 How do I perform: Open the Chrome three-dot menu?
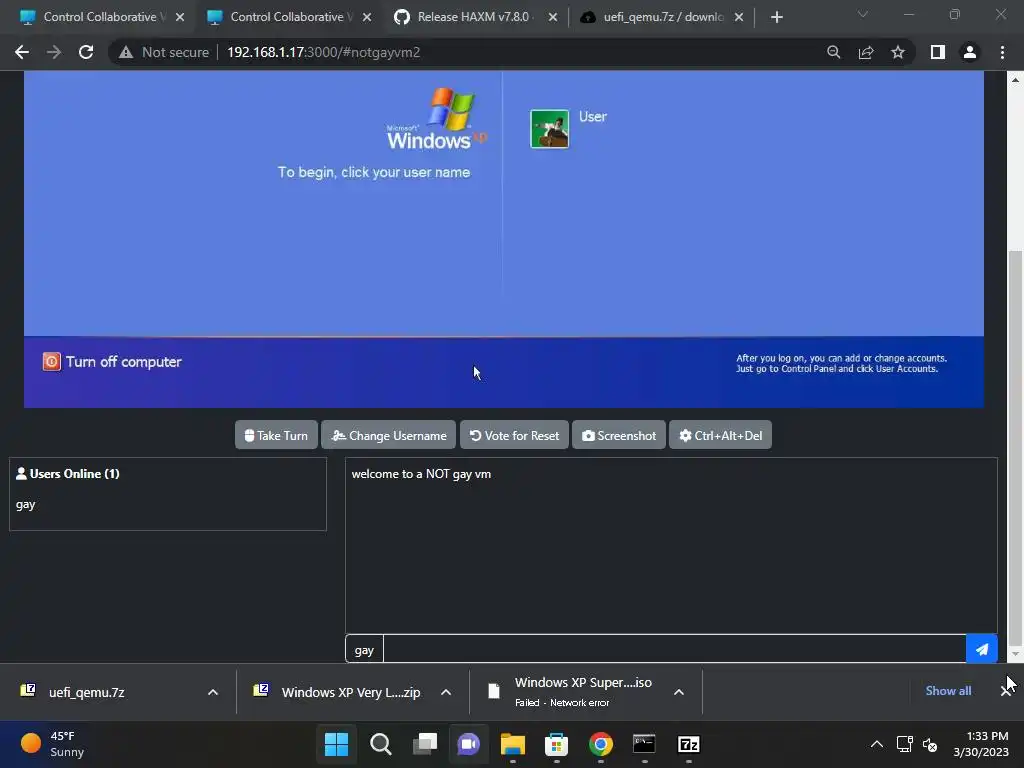1002,52
